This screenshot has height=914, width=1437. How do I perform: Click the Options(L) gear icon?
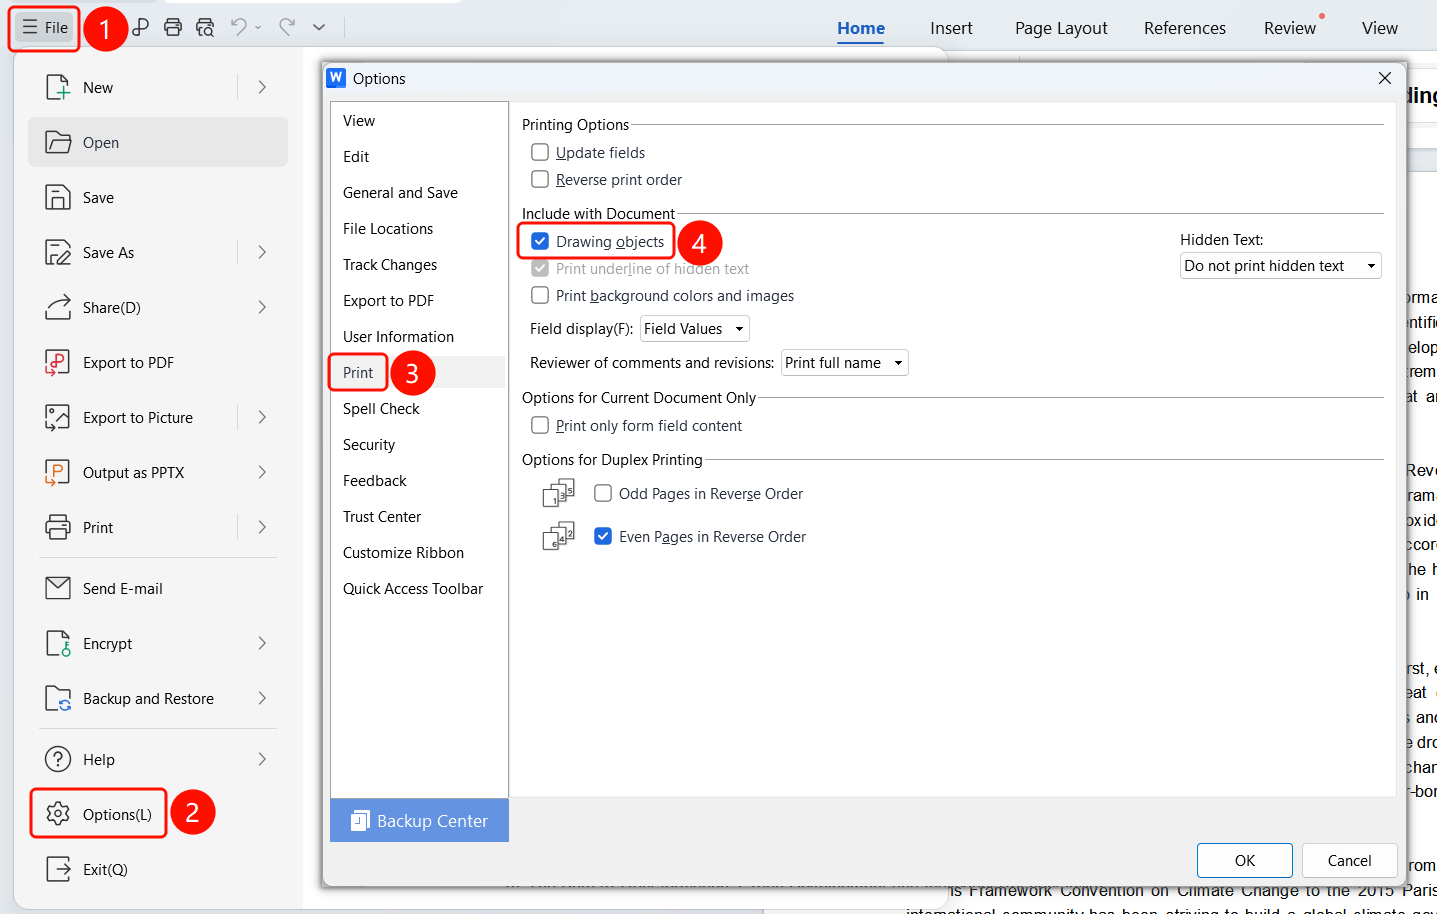[x=58, y=814]
